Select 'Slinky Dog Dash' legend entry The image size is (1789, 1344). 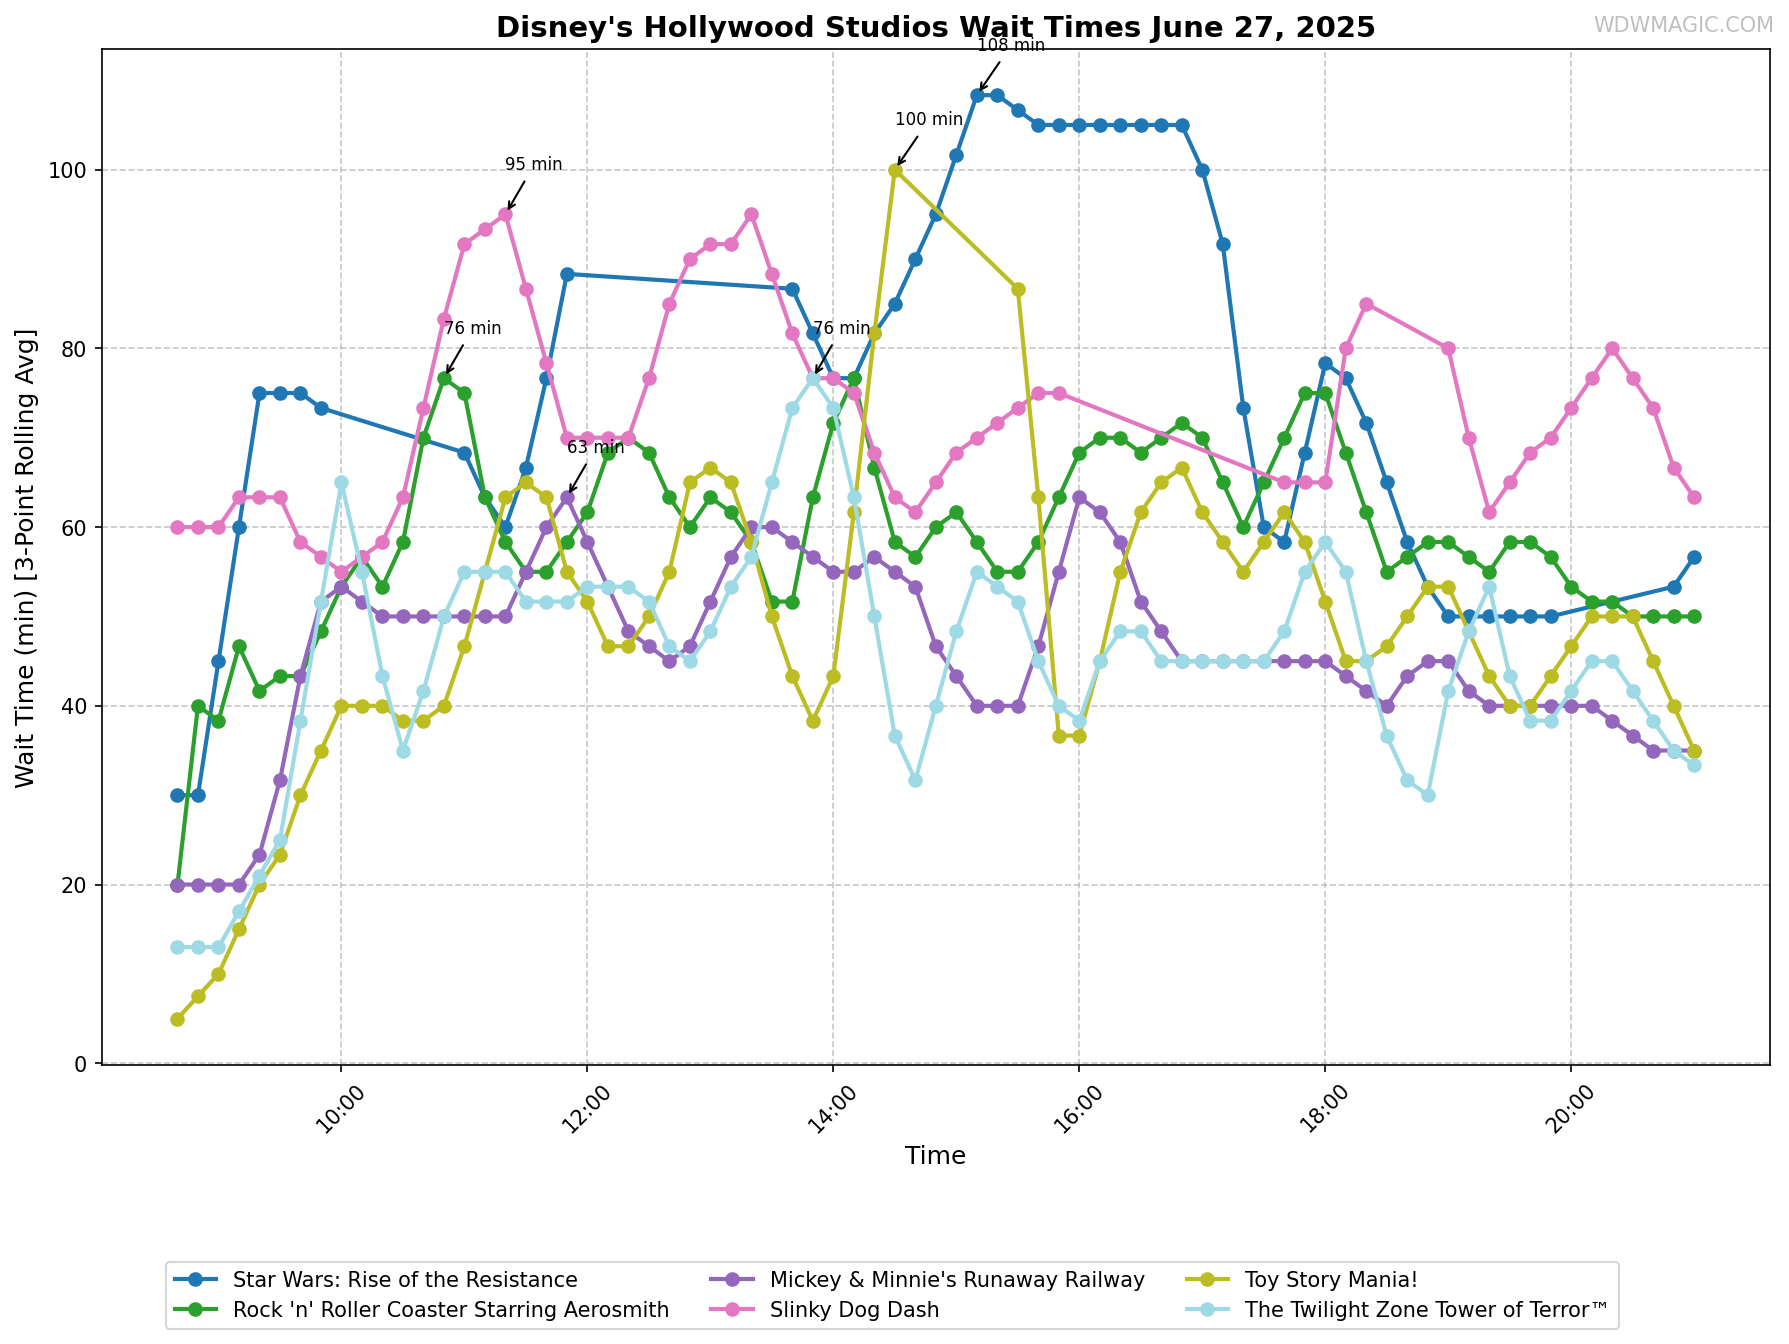coord(825,1310)
